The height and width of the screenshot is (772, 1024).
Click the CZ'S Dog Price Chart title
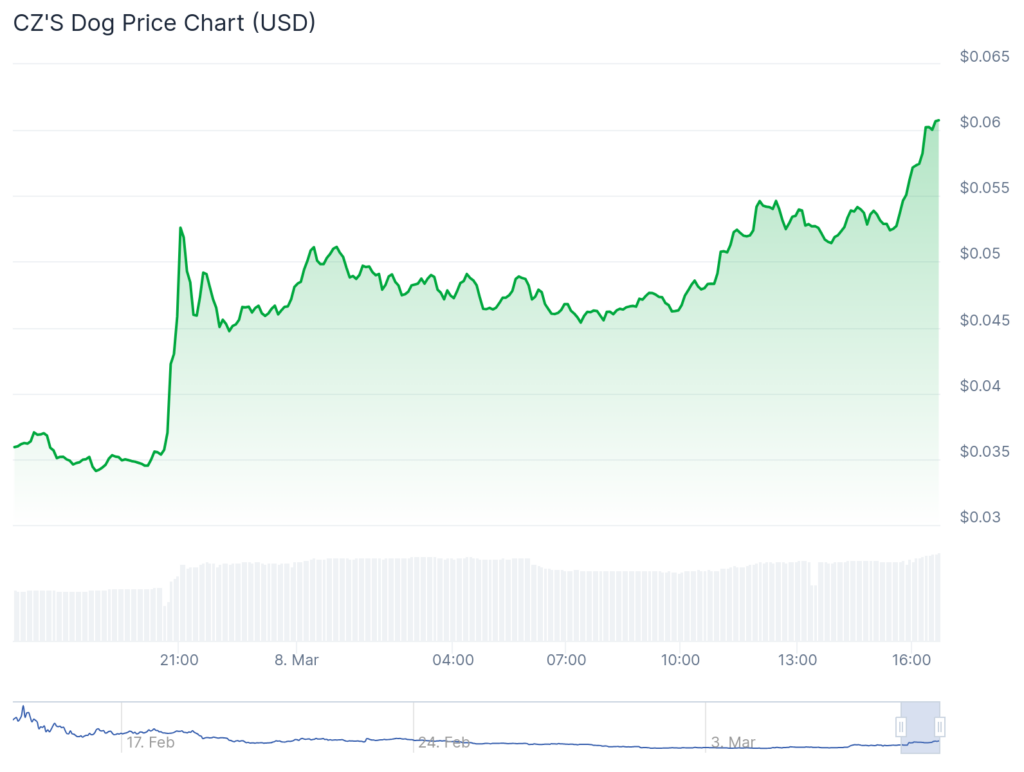[164, 22]
